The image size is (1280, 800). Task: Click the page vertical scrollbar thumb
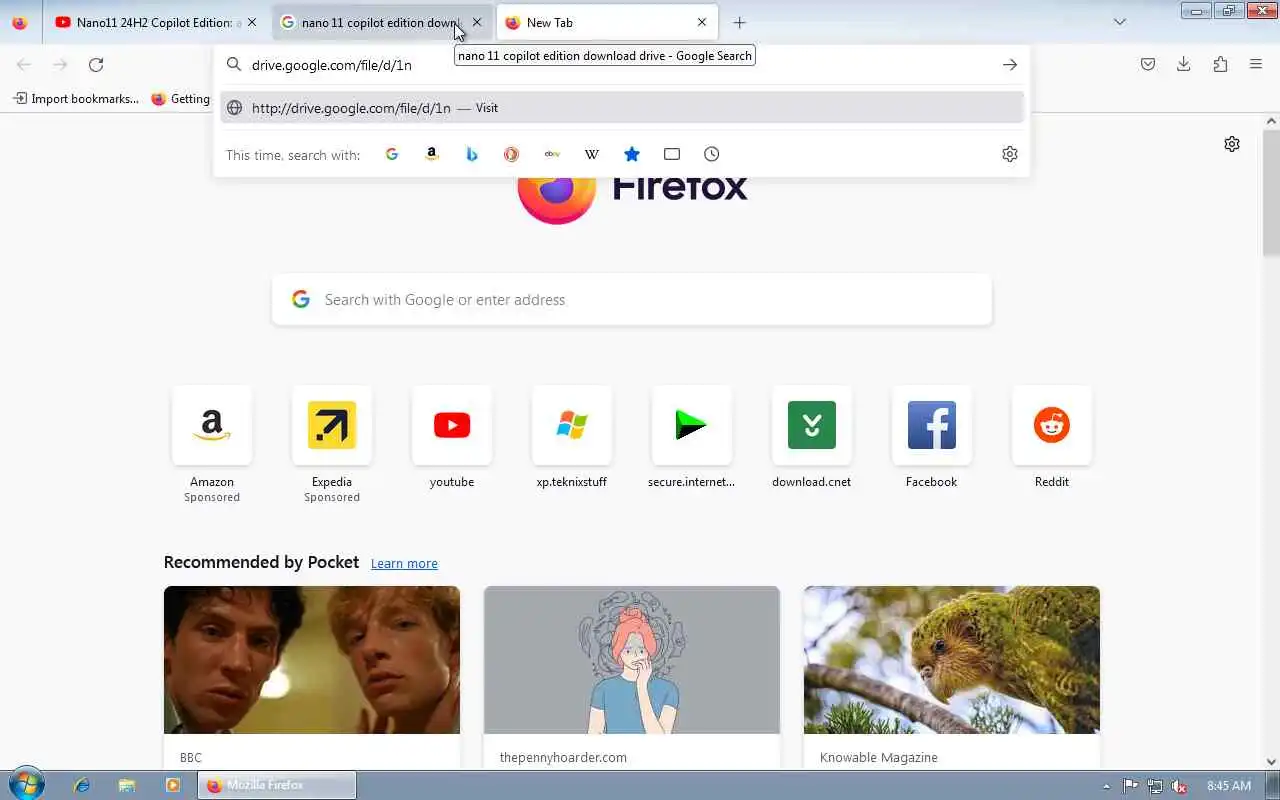pyautogui.click(x=1271, y=192)
